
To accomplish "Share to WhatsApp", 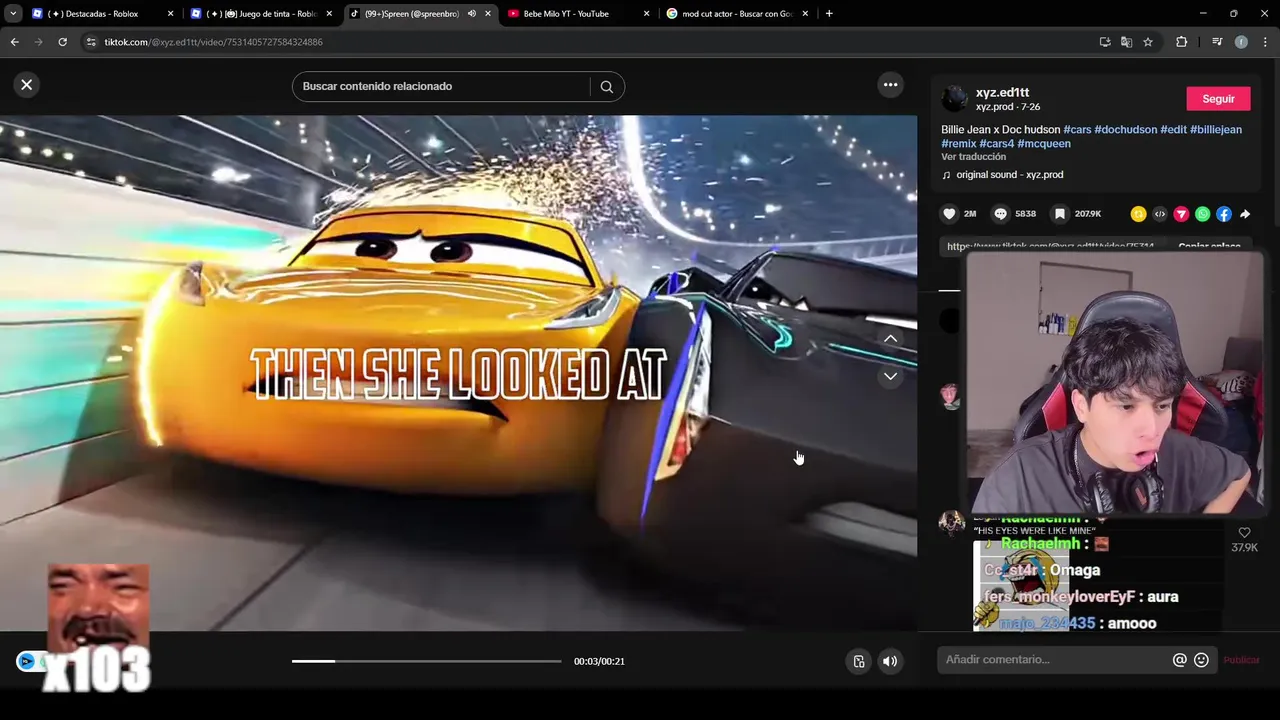I will pos(1202,214).
